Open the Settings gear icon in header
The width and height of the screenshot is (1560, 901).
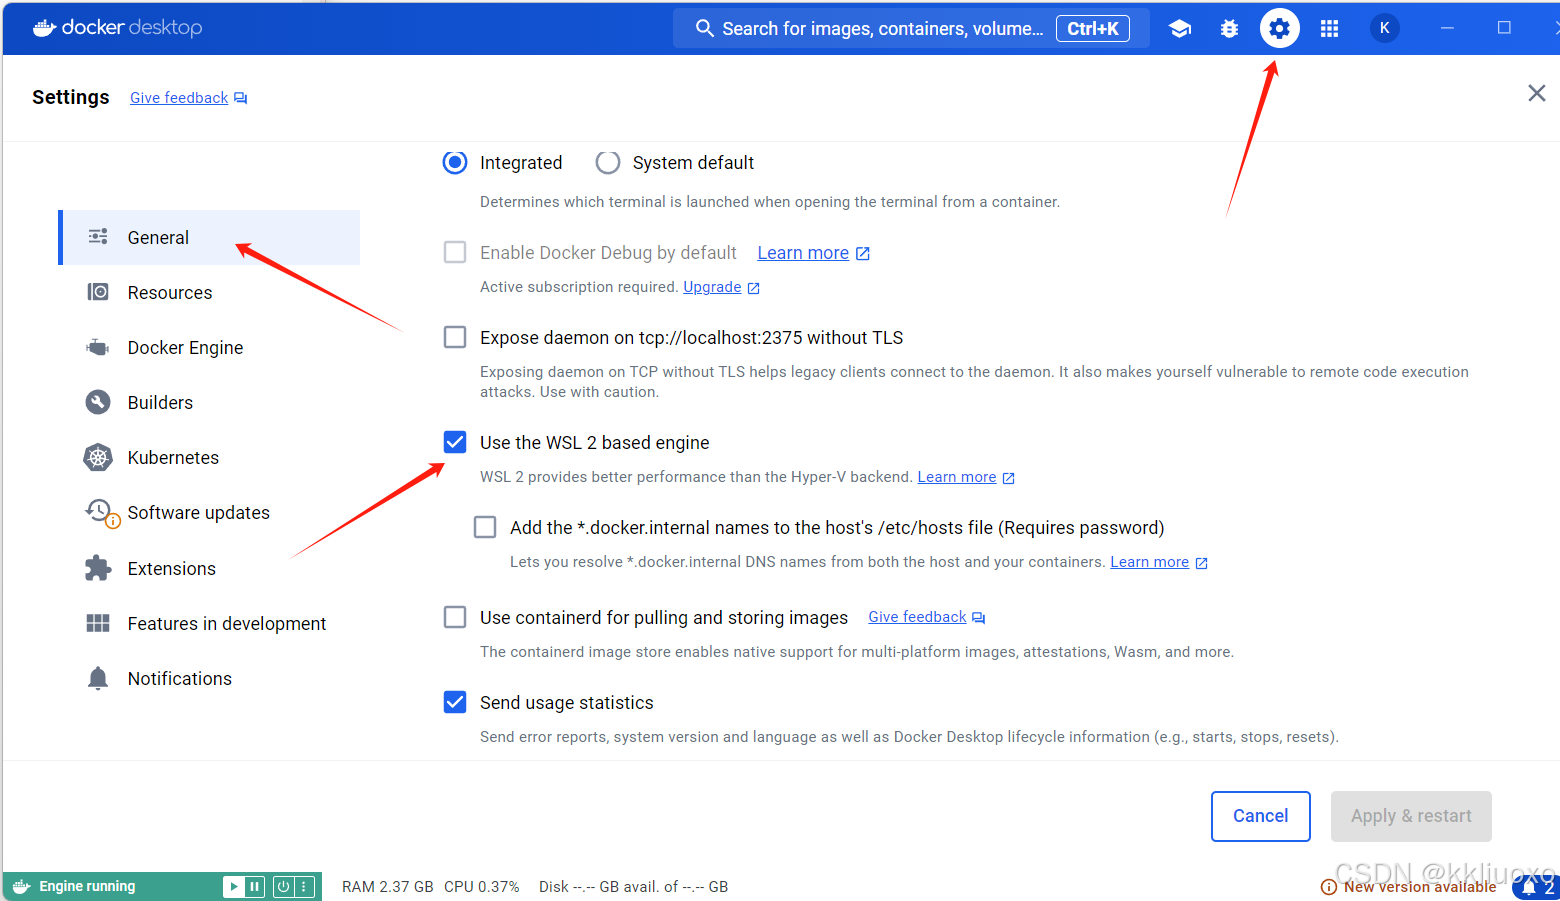click(1279, 28)
